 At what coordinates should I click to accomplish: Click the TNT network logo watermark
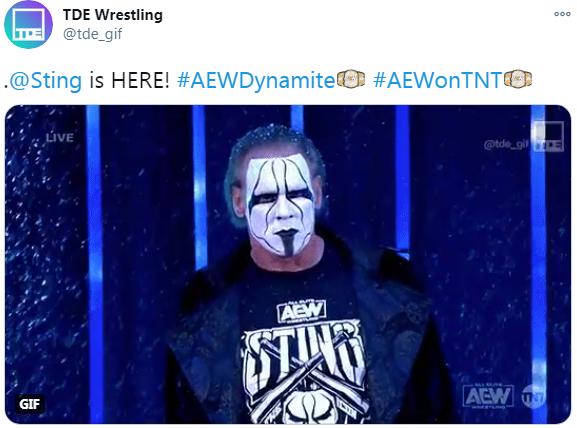[532, 396]
